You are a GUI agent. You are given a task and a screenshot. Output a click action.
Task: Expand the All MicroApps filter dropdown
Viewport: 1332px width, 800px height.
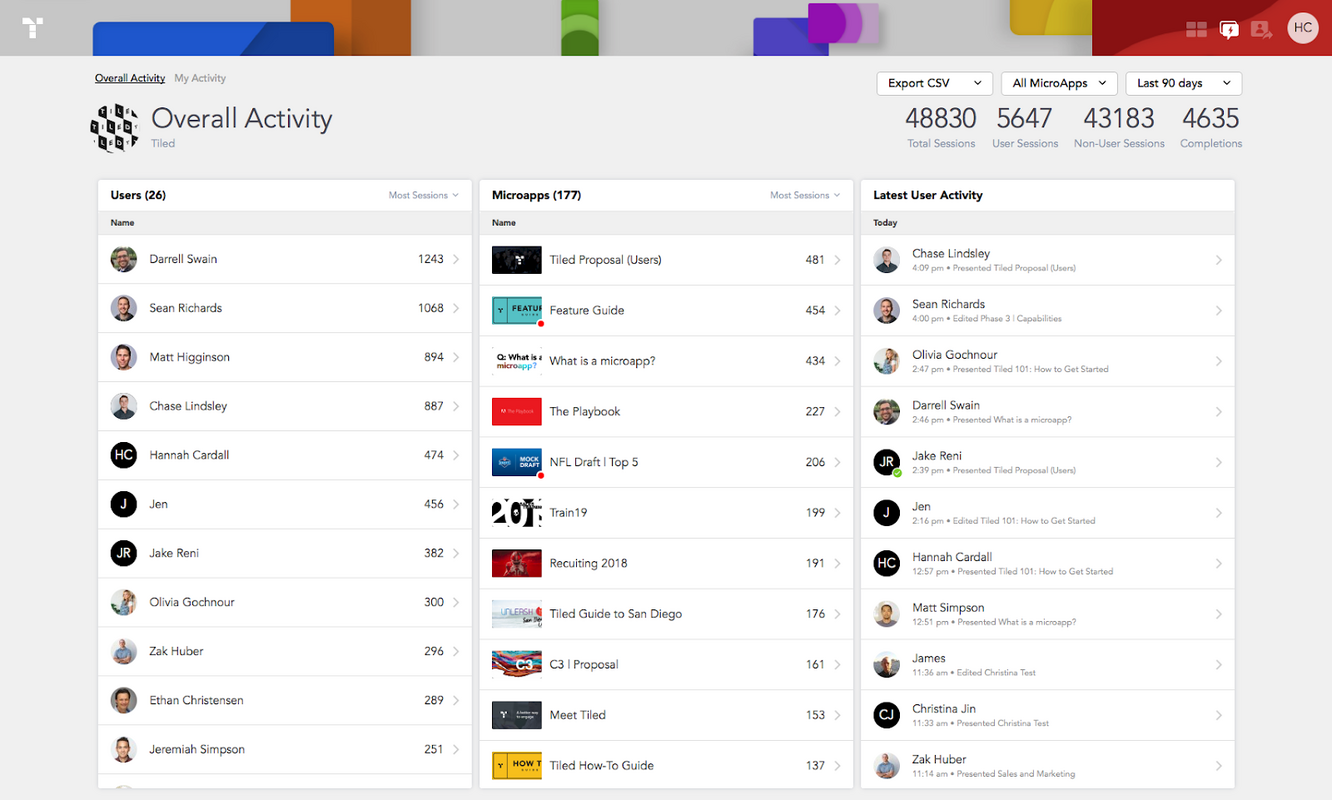1059,83
